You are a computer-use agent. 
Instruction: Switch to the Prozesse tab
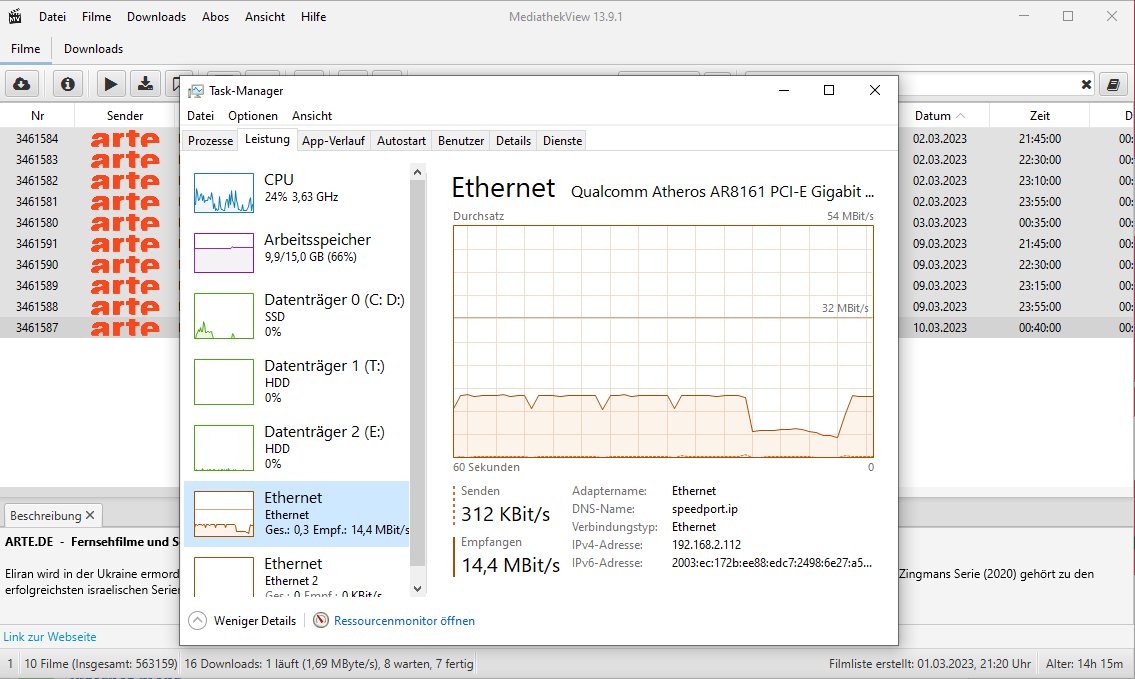coord(211,141)
